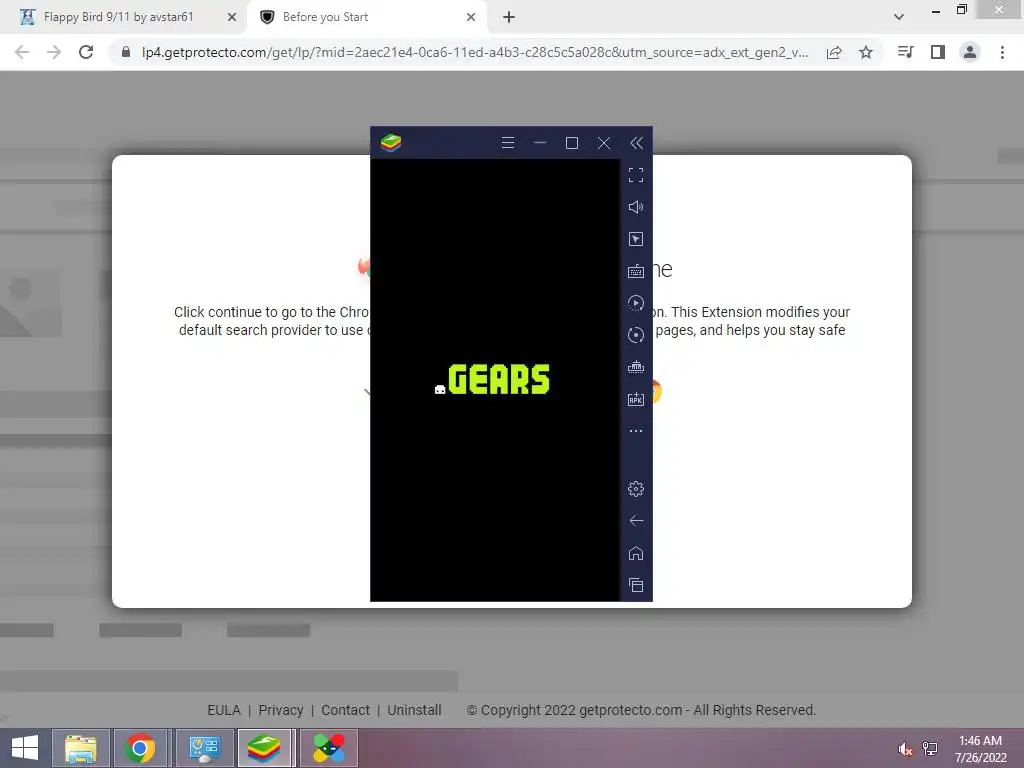Switch to Flappy Bird 9/11 tab
This screenshot has width=1024, height=768.
pos(118,17)
